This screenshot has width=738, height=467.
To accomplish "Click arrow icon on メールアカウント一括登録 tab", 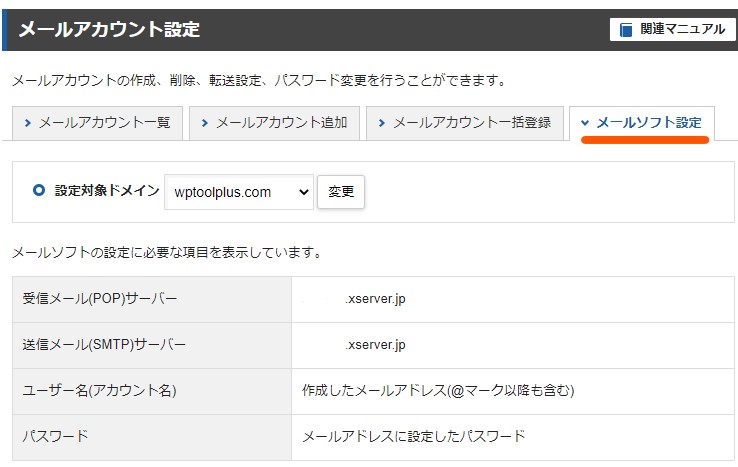I will pos(381,123).
